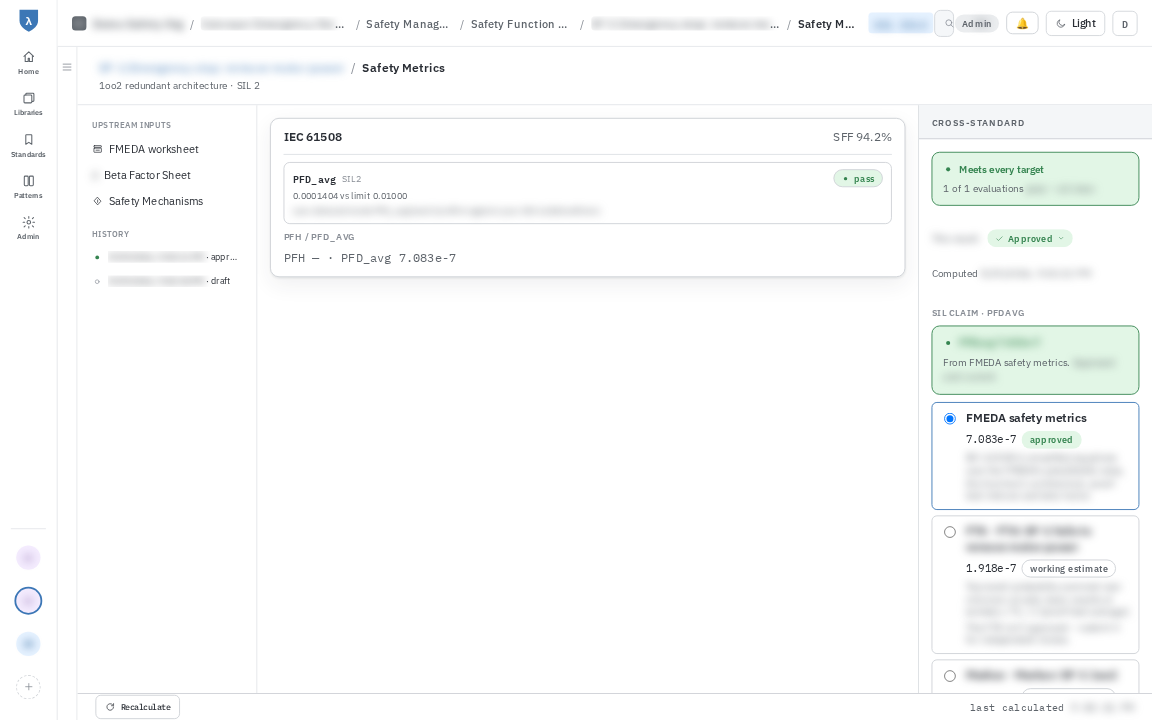The height and width of the screenshot is (720, 1152).
Task: Click the last calculated status text
Action: (1017, 708)
